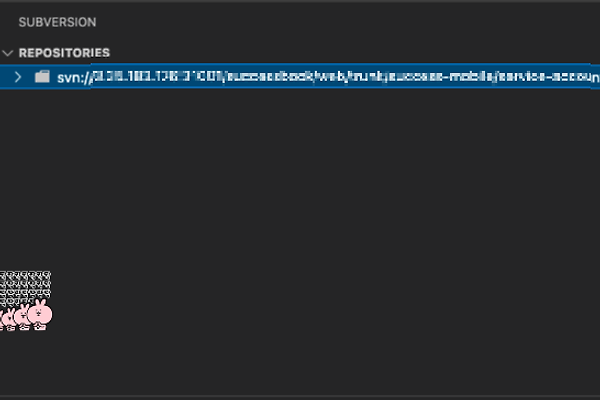Click the largest pink bunny sticker

click(x=40, y=312)
